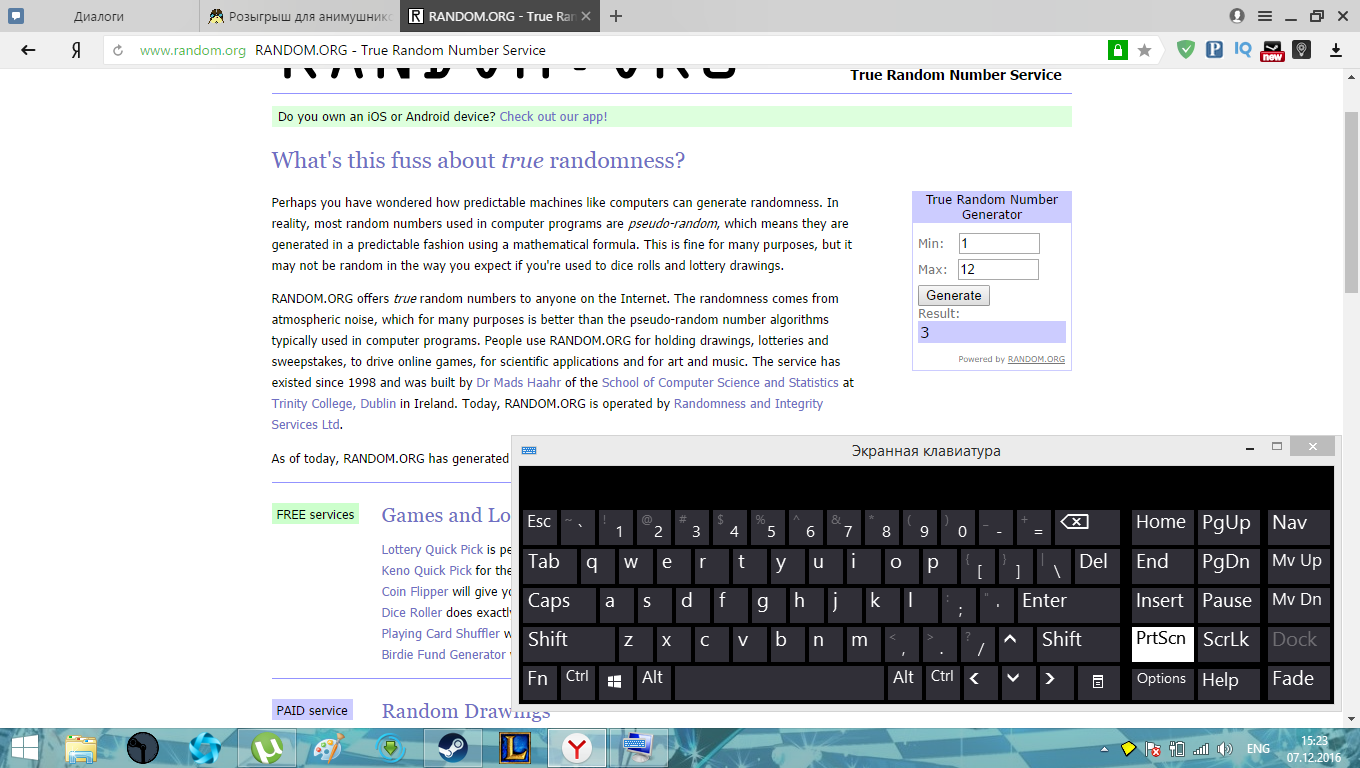Click the green secure connection lock icon
1360x768 pixels.
(1117, 50)
